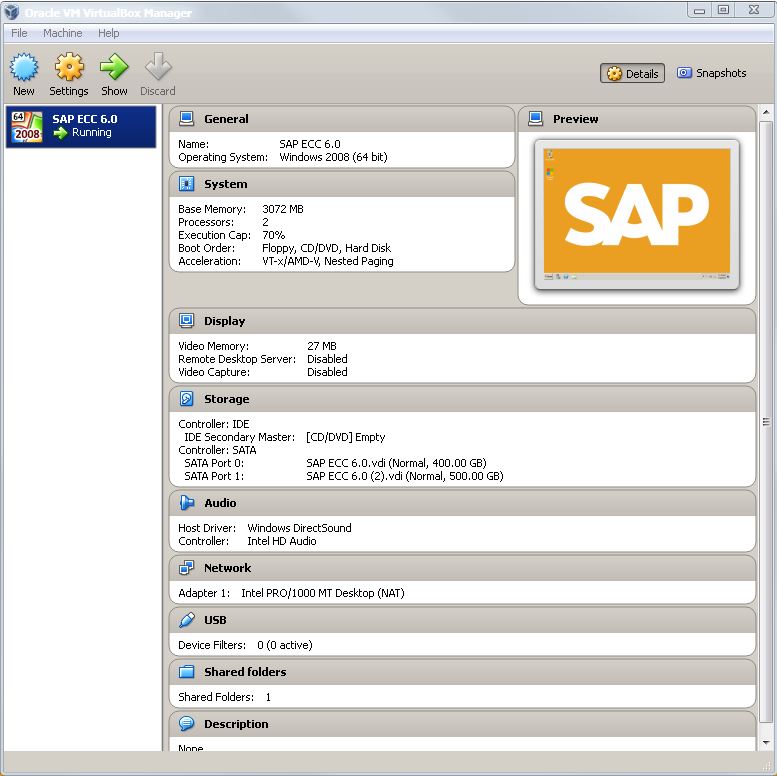Screen dimensions: 777x776
Task: Click the Name value SAP ECC 6.0
Action: pyautogui.click(x=310, y=144)
